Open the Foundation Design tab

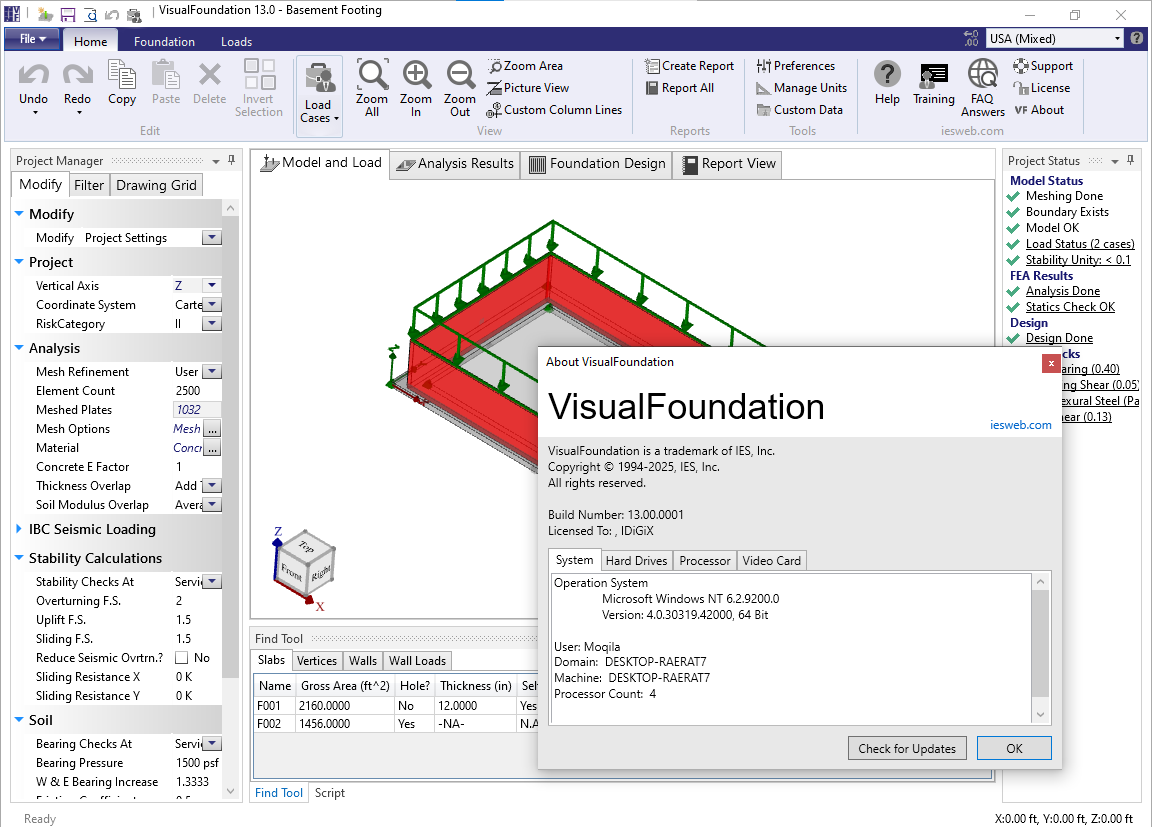coord(597,164)
